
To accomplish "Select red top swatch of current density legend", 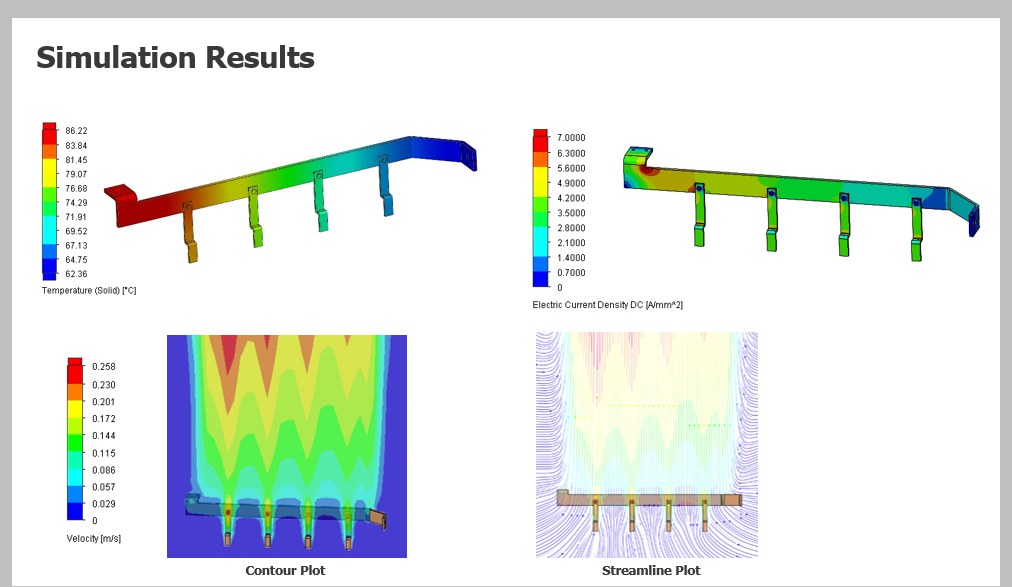I will (x=540, y=137).
